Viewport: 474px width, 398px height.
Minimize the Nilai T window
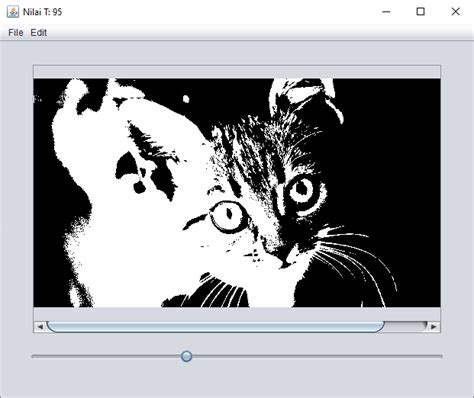tap(386, 12)
